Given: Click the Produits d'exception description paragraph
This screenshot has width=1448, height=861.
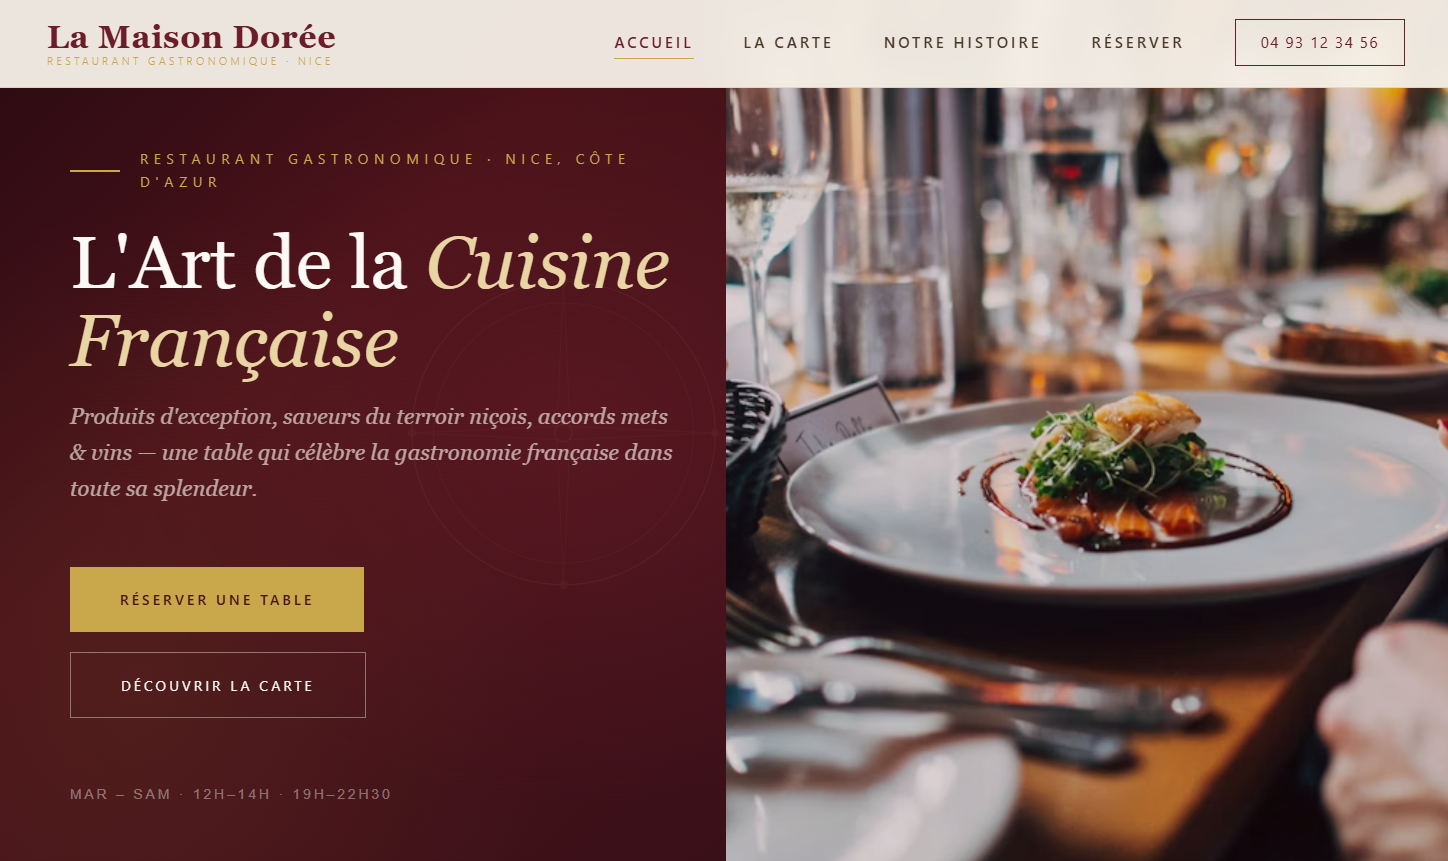Looking at the screenshot, I should [x=371, y=452].
